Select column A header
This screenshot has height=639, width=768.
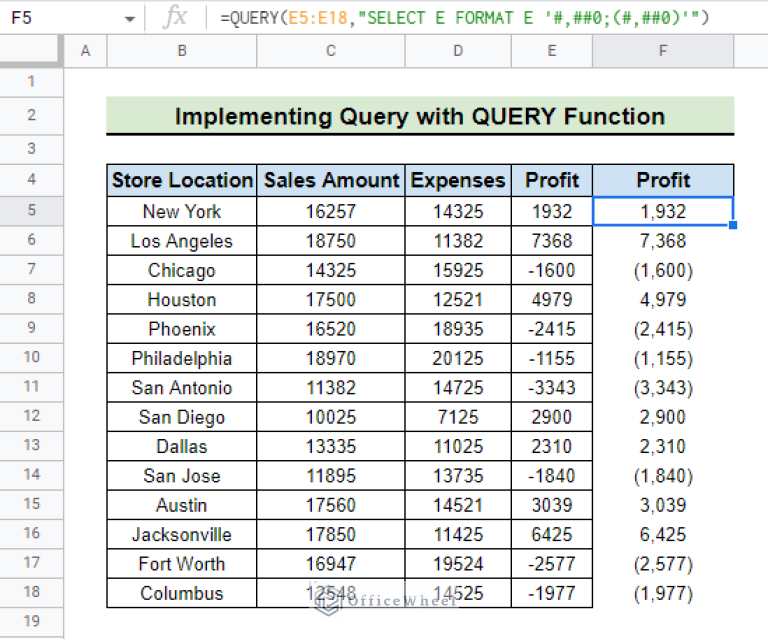click(x=85, y=51)
